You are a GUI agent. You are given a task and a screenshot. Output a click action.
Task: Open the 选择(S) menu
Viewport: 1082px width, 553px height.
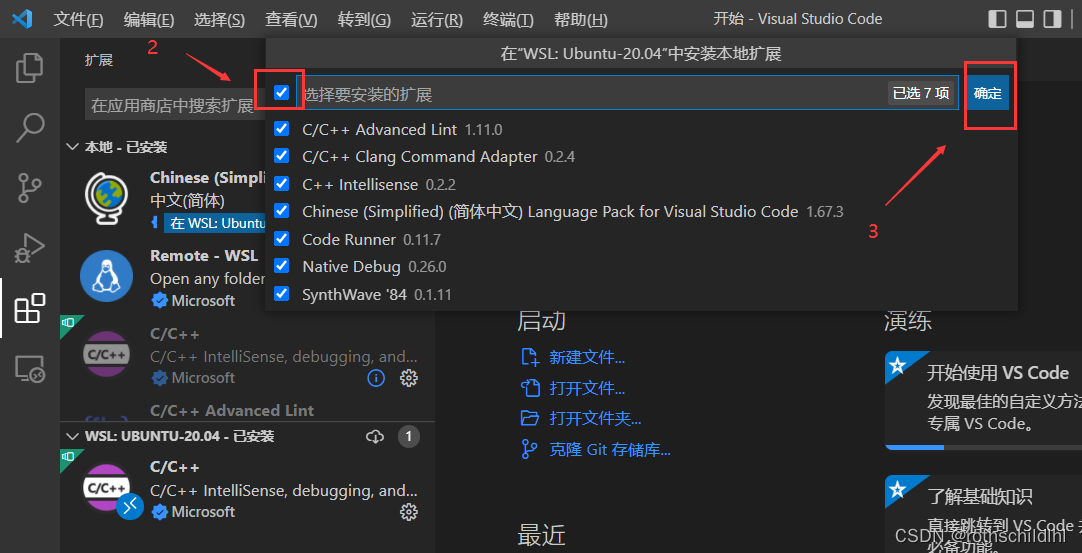[x=219, y=19]
